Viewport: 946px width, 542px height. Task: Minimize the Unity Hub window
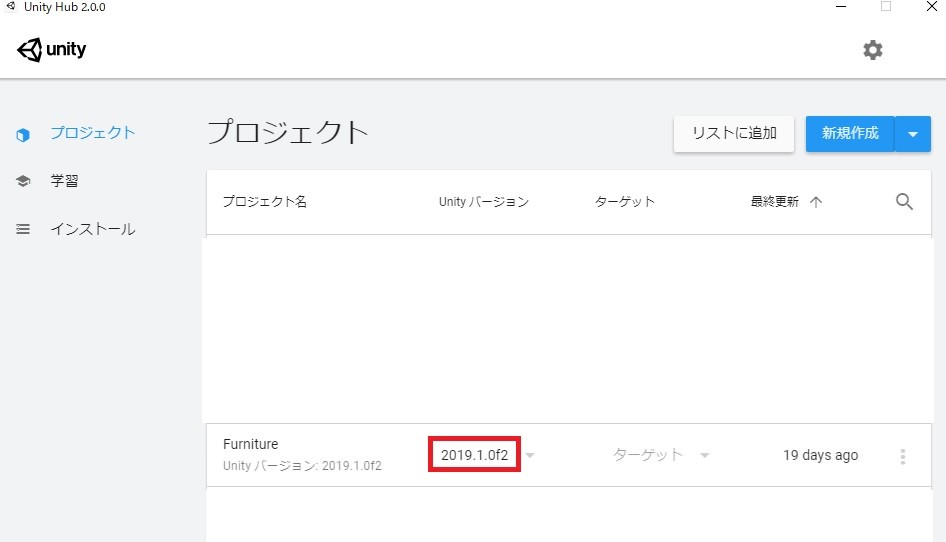coord(841,7)
